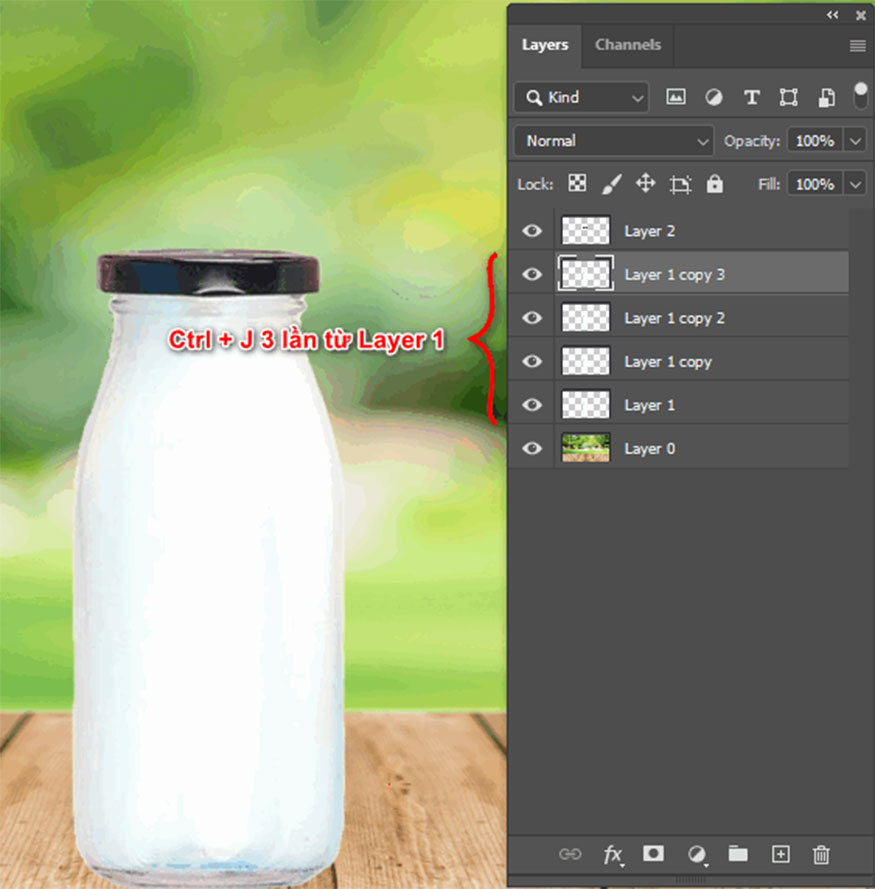Filter for type layers icon

point(751,98)
